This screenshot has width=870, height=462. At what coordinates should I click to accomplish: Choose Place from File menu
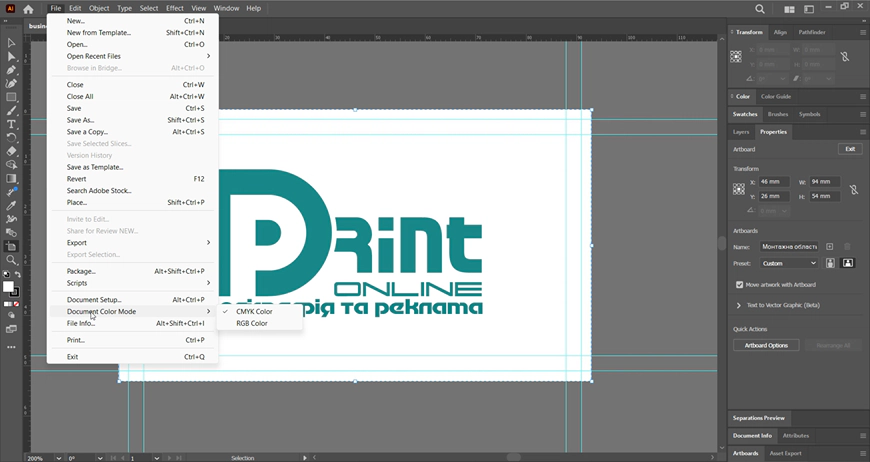point(133,202)
